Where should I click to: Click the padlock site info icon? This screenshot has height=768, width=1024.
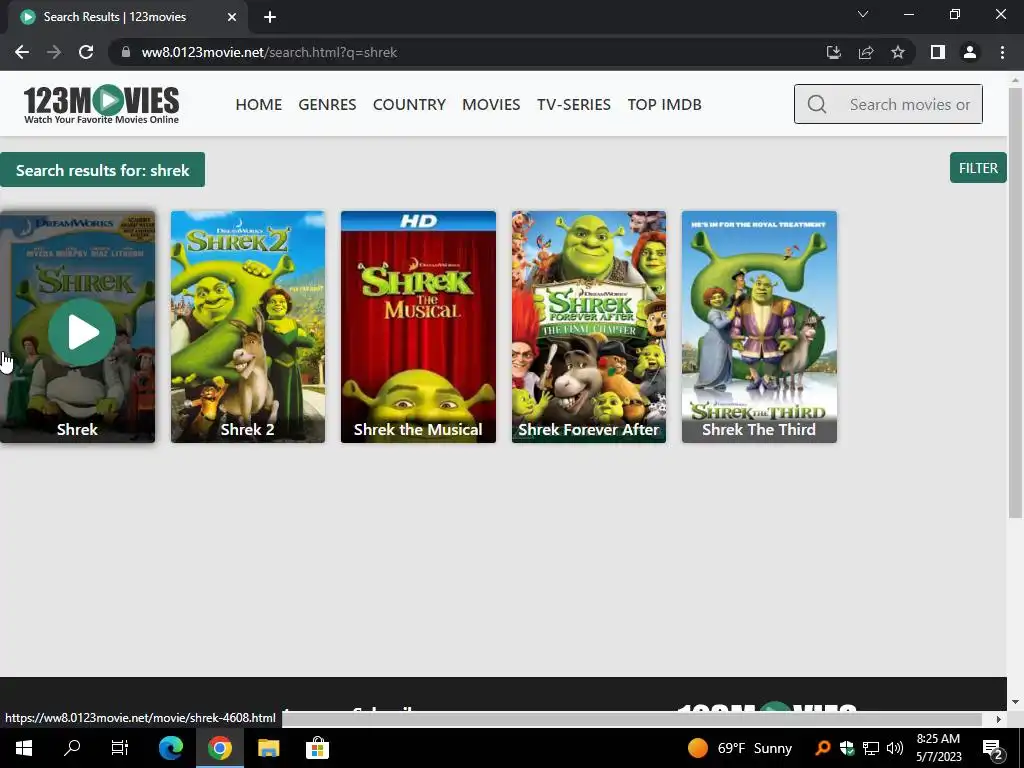click(126, 52)
